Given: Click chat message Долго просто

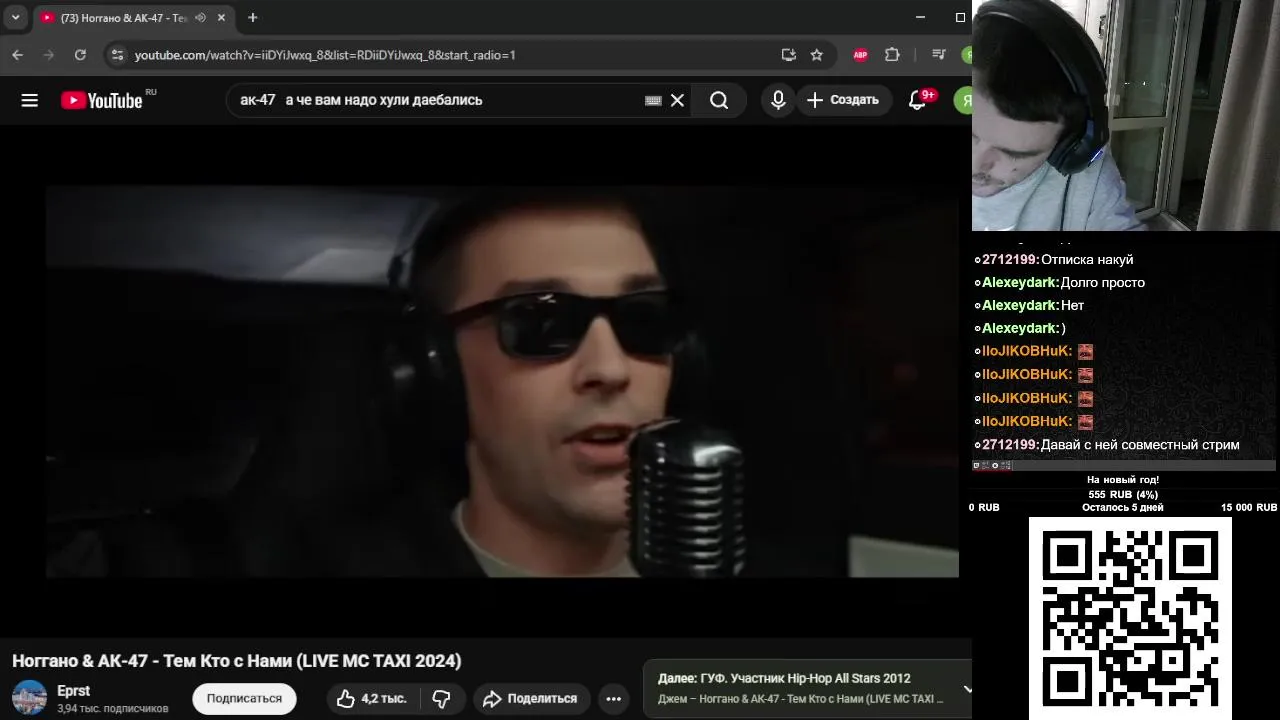Looking at the screenshot, I should (1102, 283).
